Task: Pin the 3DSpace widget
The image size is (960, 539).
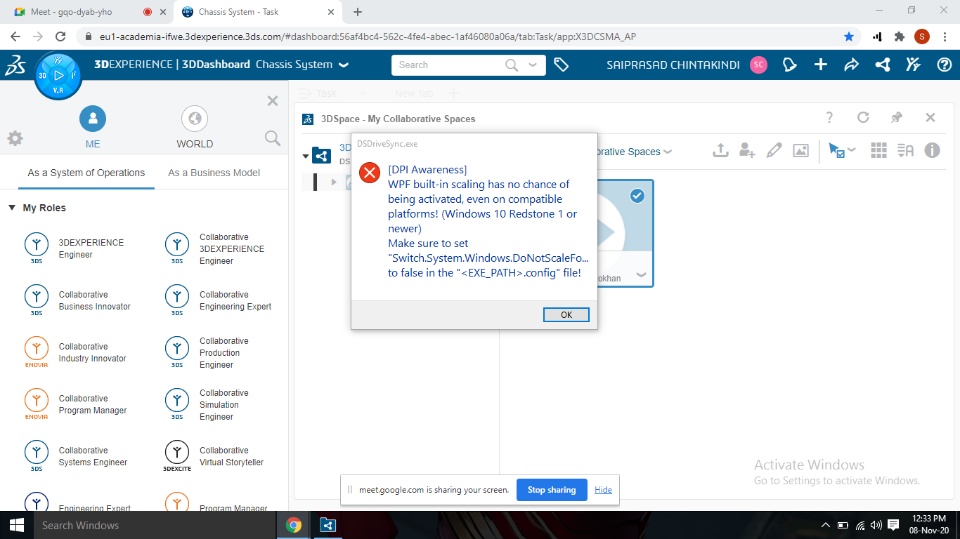Action: [896, 118]
